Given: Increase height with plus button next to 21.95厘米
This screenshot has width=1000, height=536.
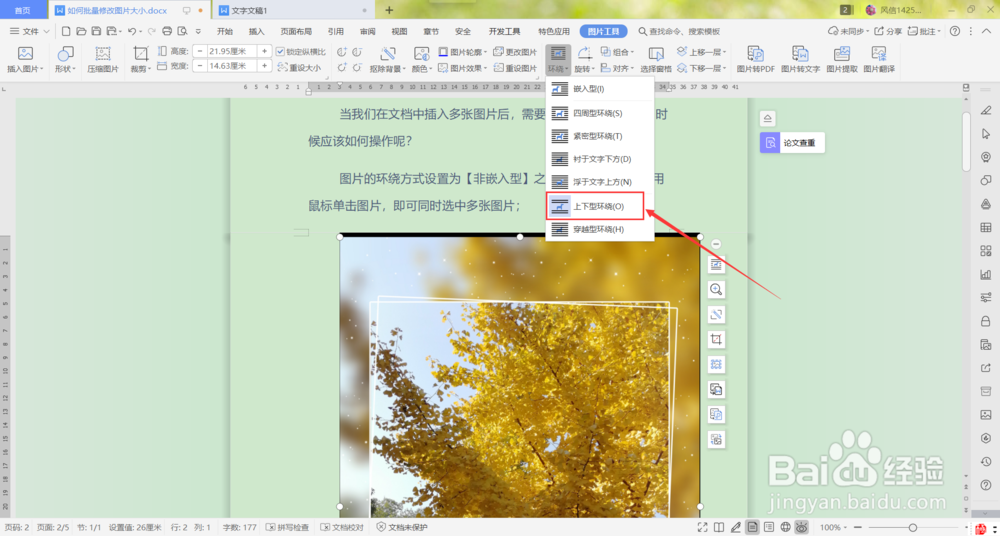Looking at the screenshot, I should 265,51.
